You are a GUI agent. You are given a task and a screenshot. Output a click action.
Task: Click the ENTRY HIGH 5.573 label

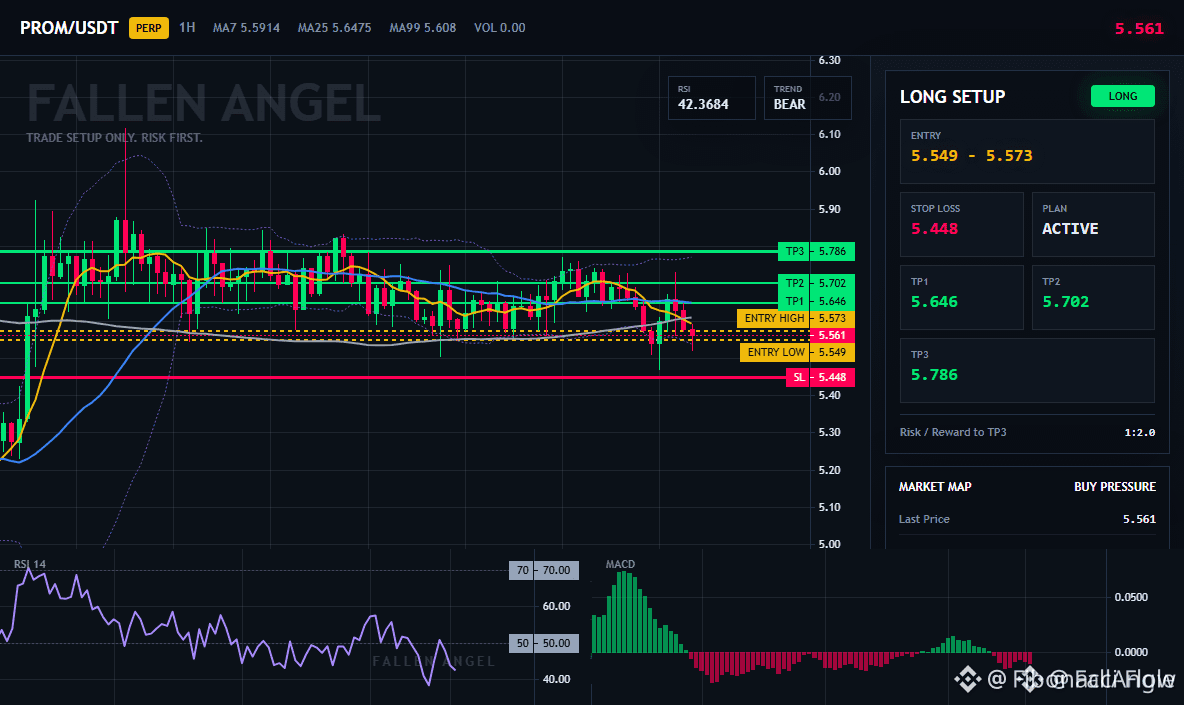[796, 319]
